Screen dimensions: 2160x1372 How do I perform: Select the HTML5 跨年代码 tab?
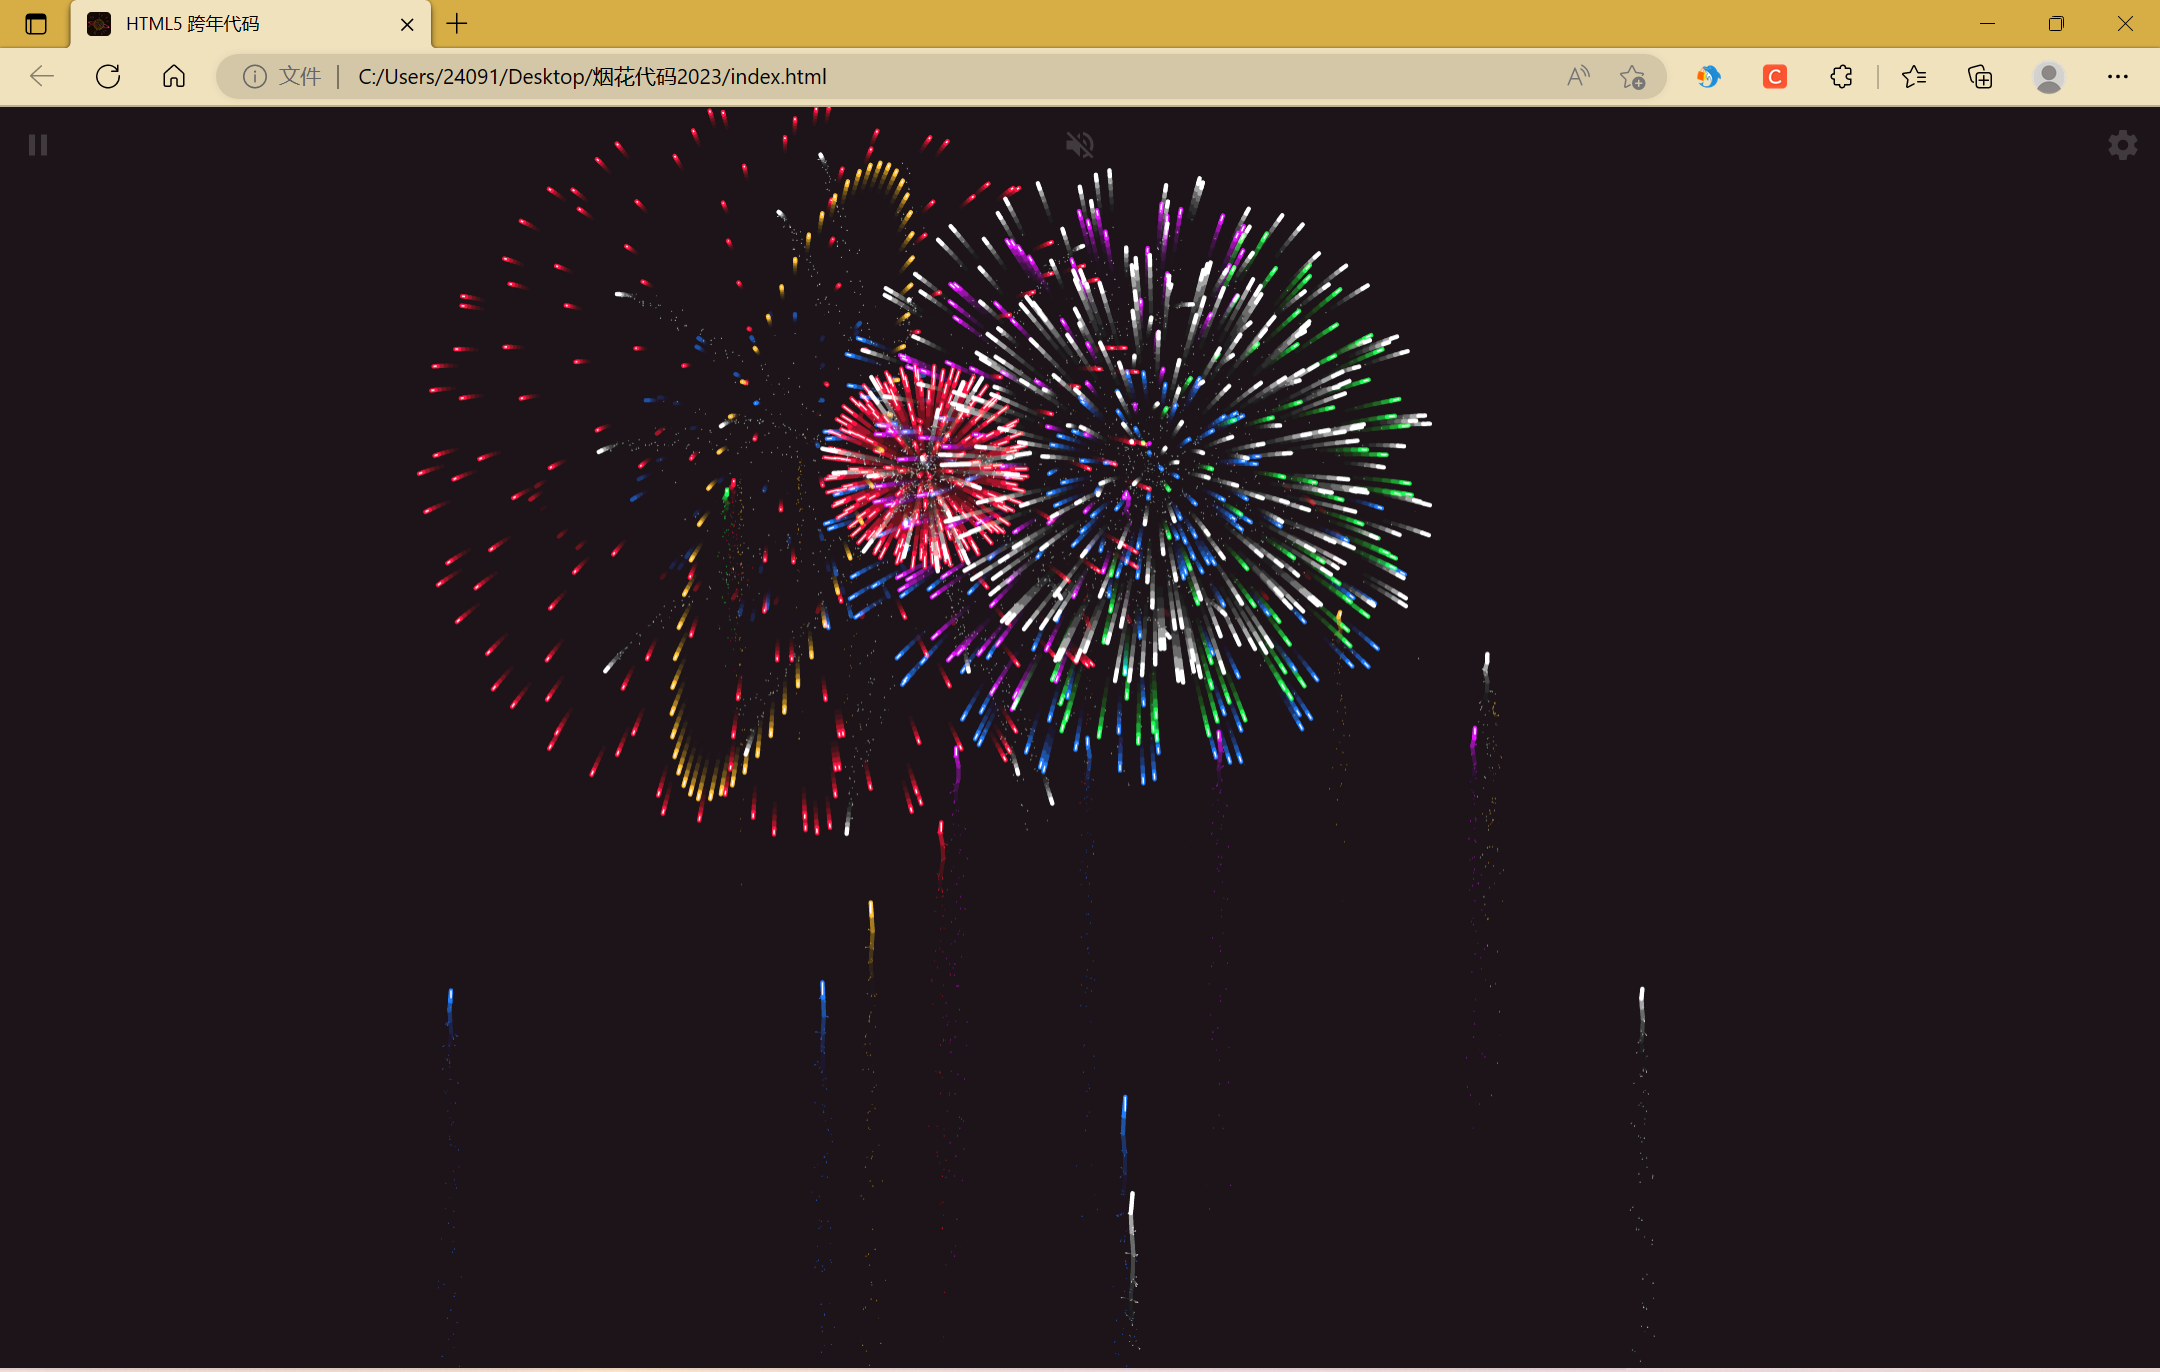coord(250,24)
